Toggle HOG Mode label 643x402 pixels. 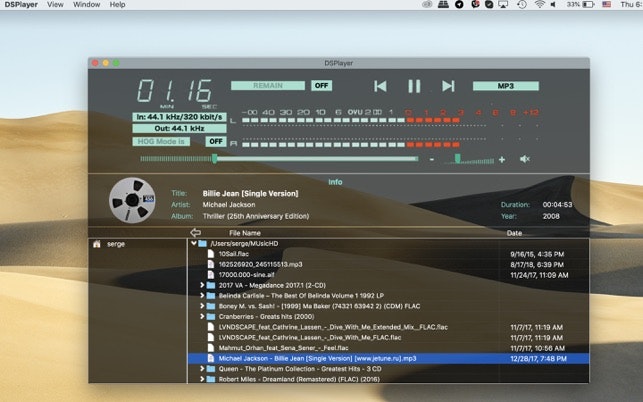coord(161,142)
